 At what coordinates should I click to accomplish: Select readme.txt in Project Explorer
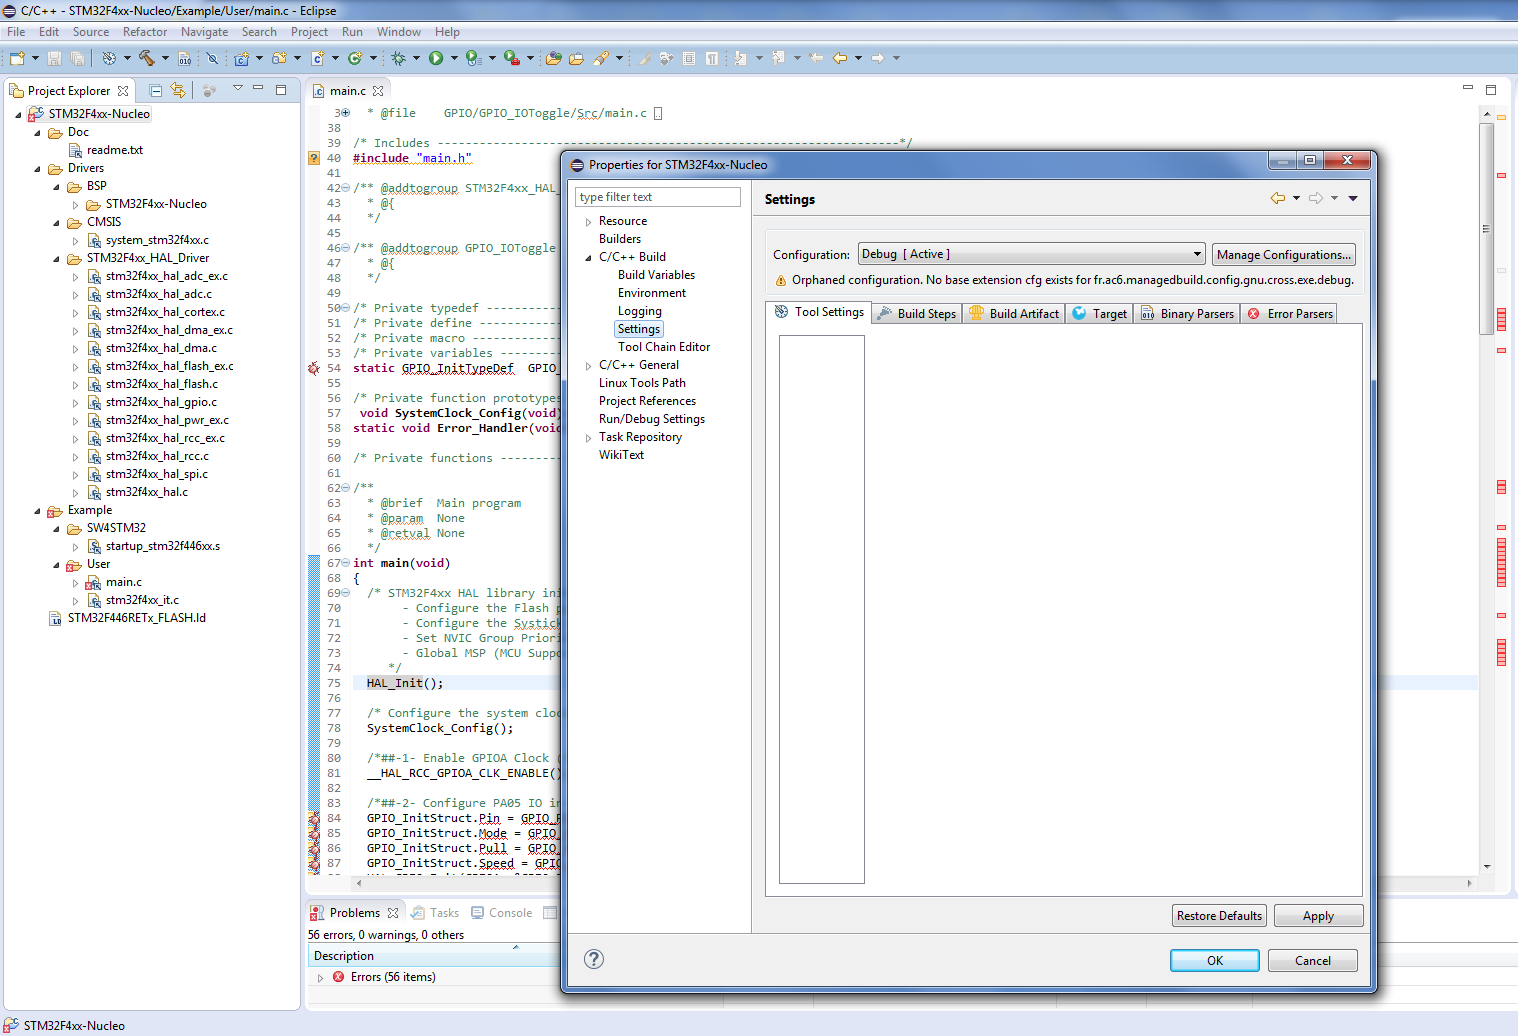[x=114, y=150]
